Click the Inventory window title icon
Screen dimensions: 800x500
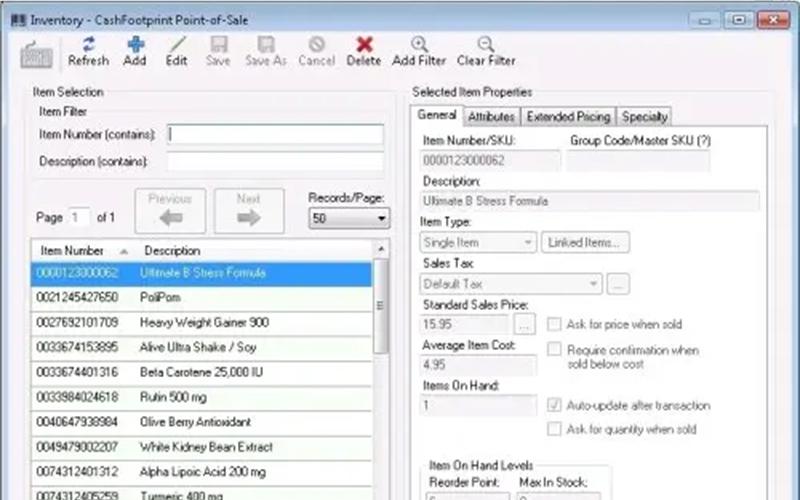tap(18, 20)
